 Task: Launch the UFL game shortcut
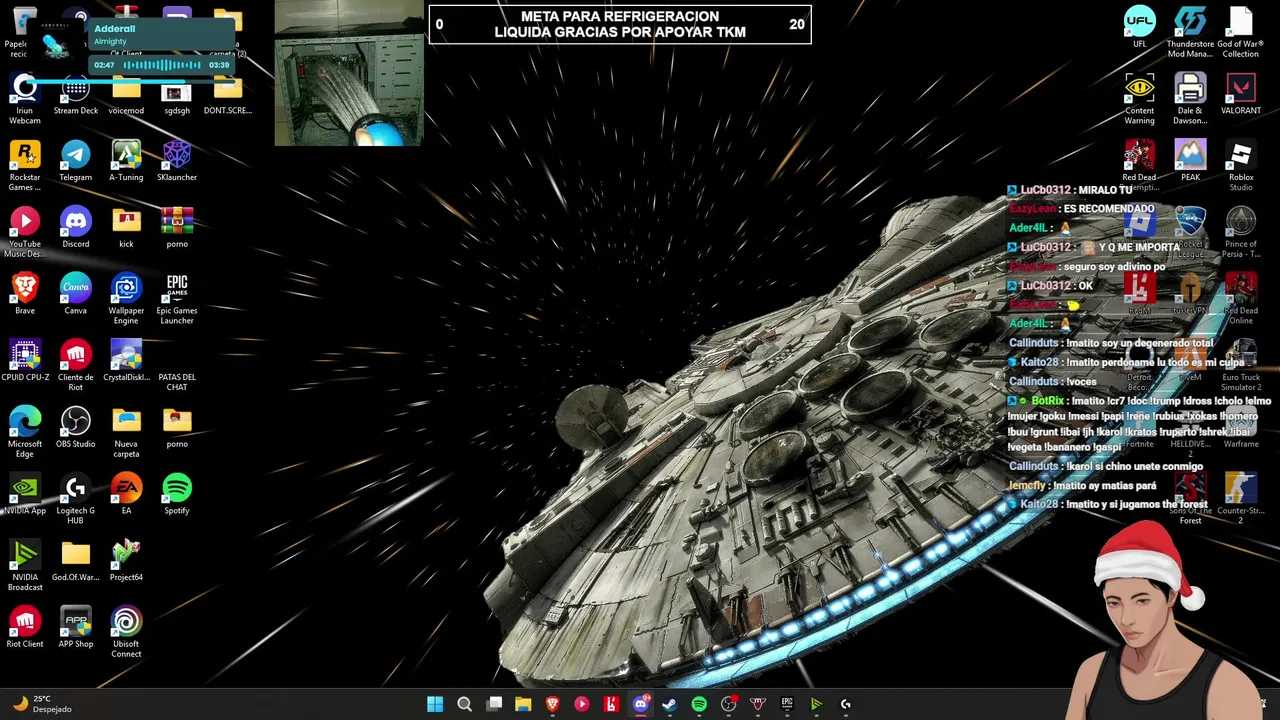[1140, 28]
